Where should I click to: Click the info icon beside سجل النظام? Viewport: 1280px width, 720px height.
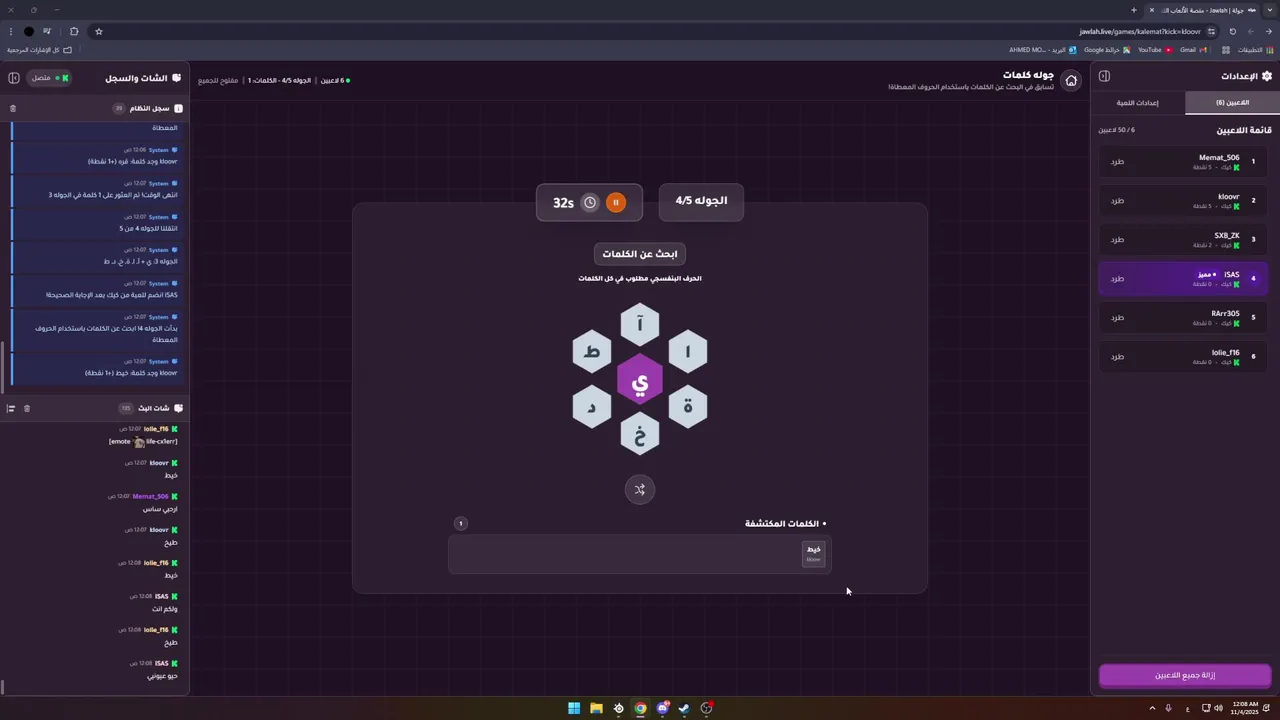pos(178,108)
